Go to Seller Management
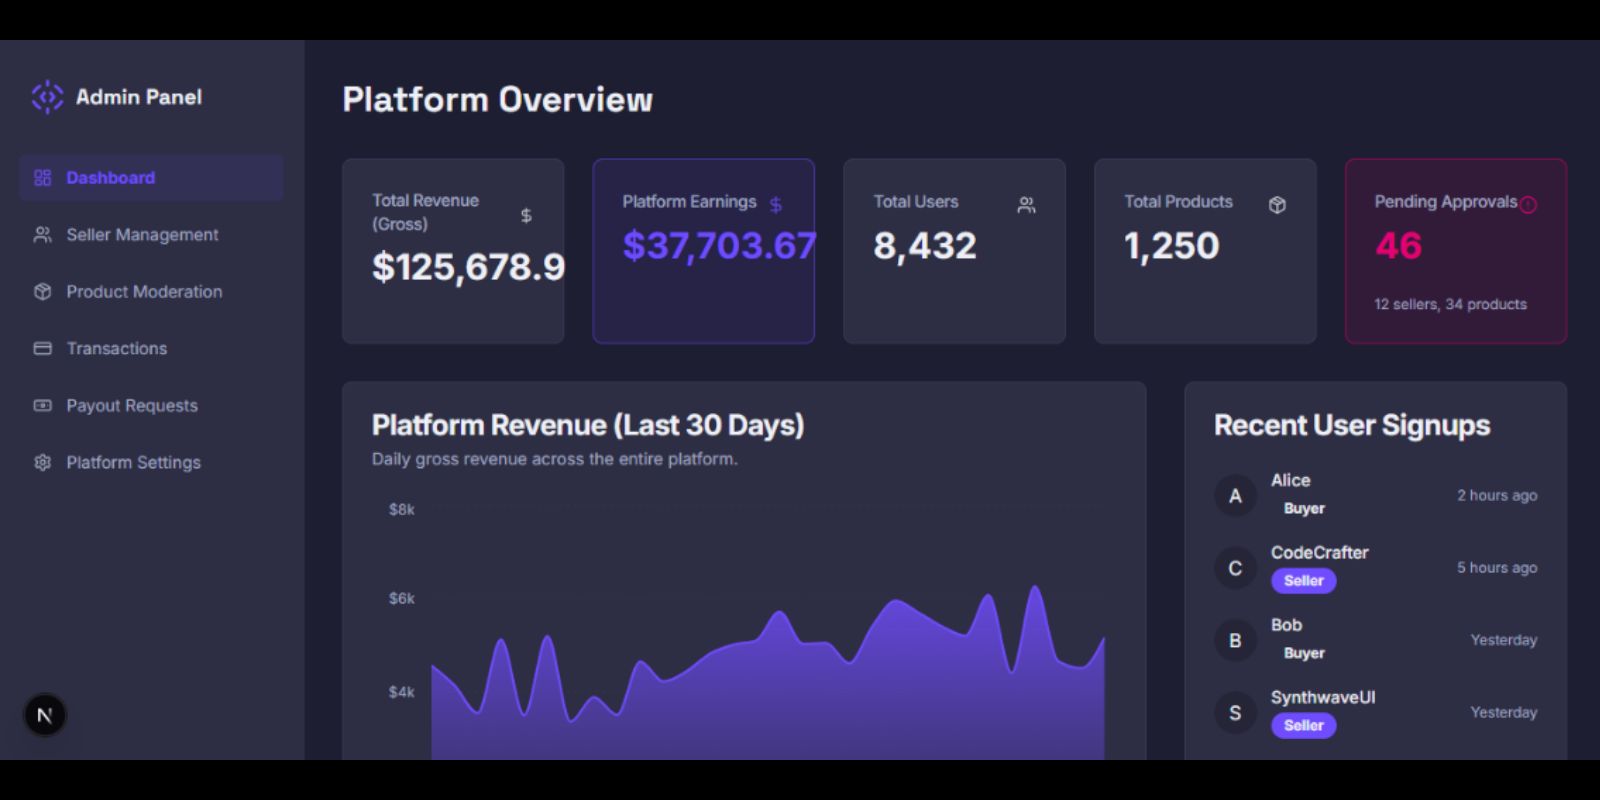The height and width of the screenshot is (800, 1600). pos(142,235)
